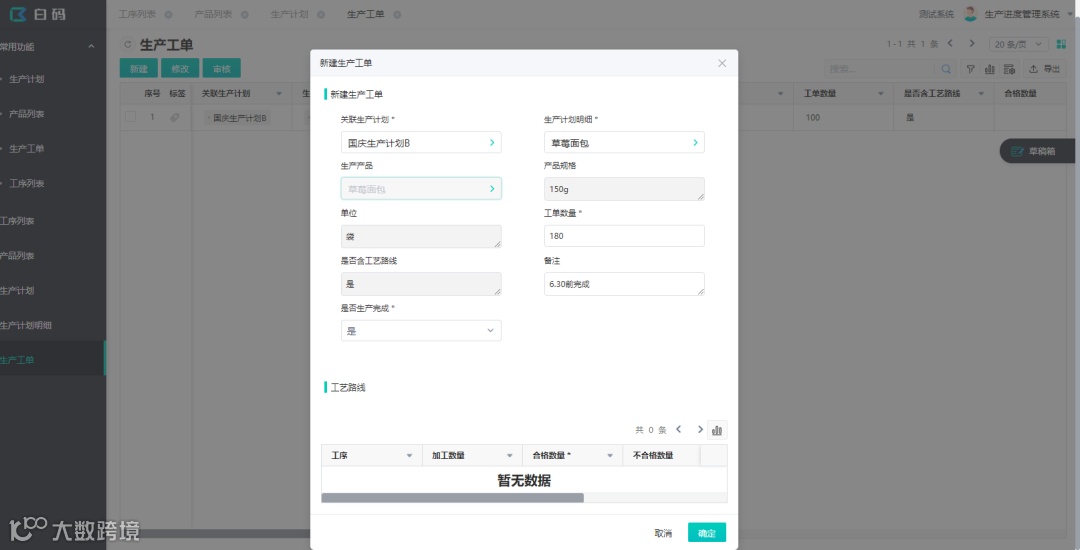Go to next page in 工艺路线 table

point(700,430)
